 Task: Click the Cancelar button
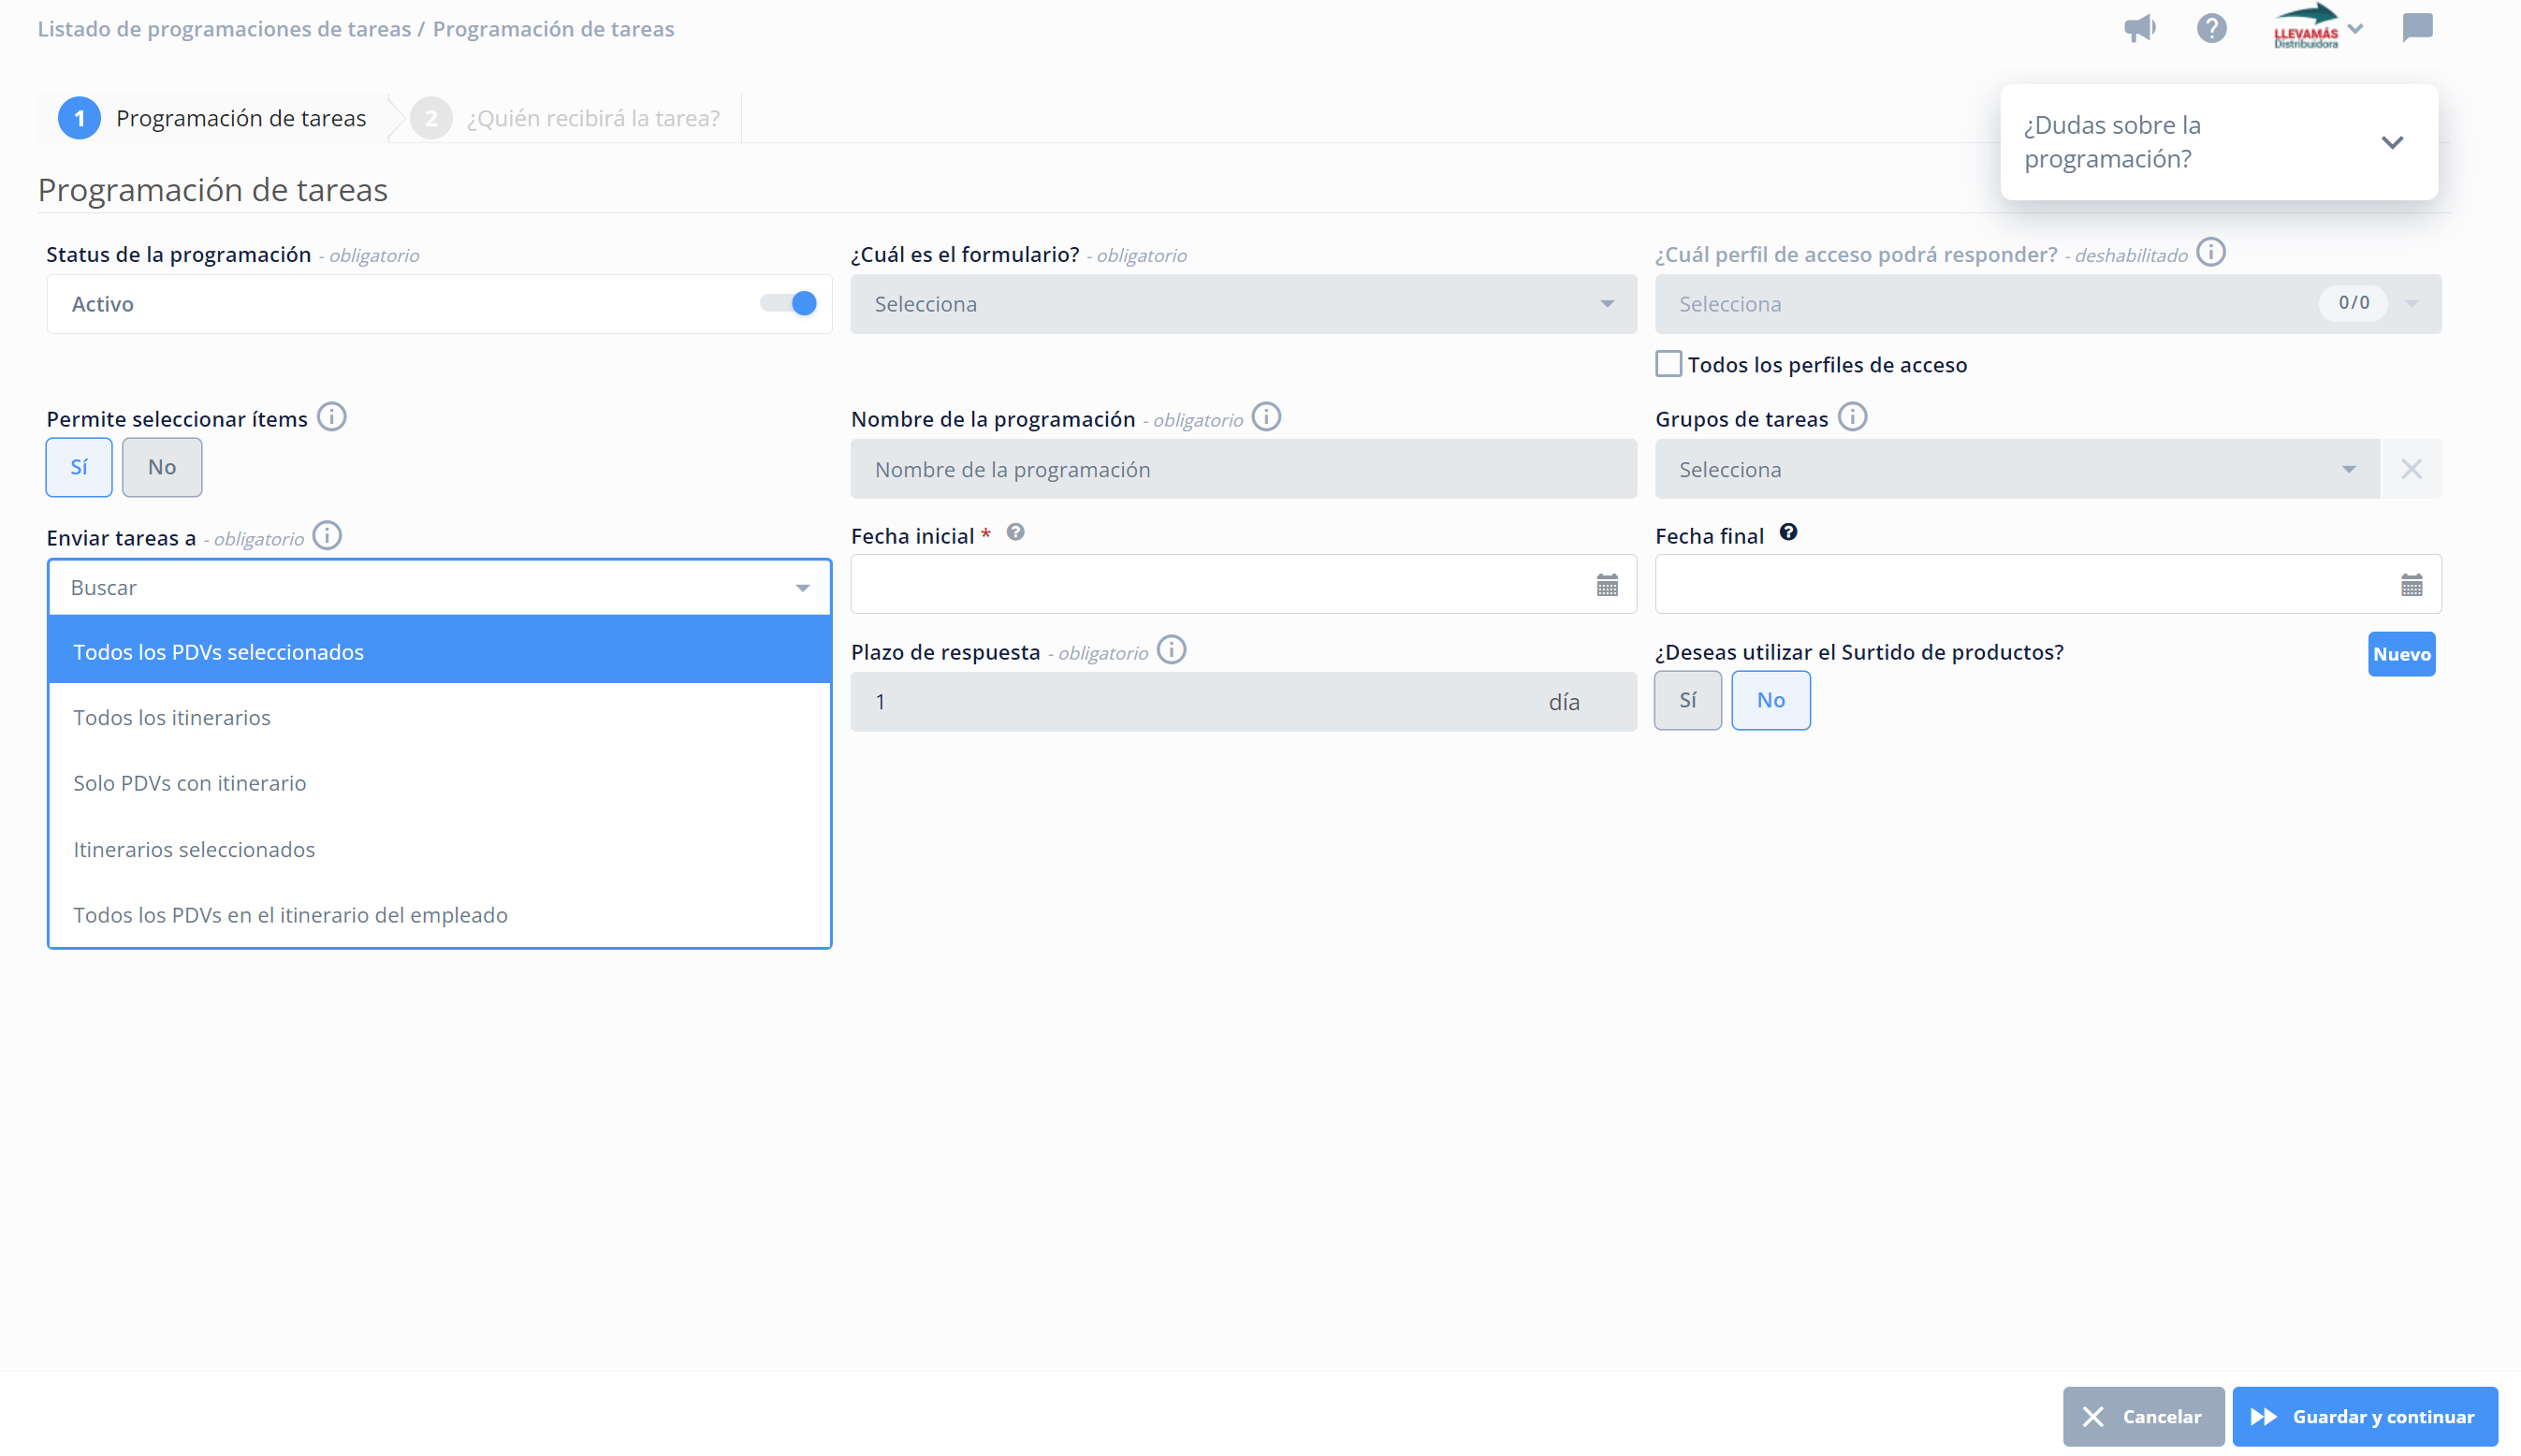coord(2143,1416)
